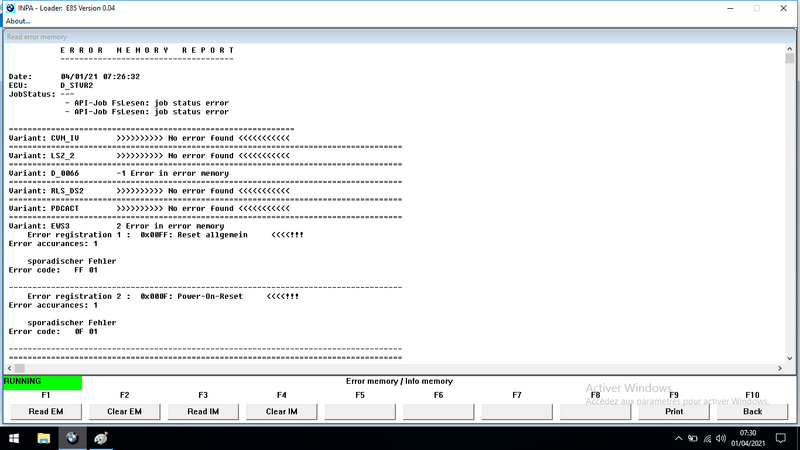
Task: Click the INPA BMW logo in title bar
Action: pyautogui.click(x=10, y=8)
